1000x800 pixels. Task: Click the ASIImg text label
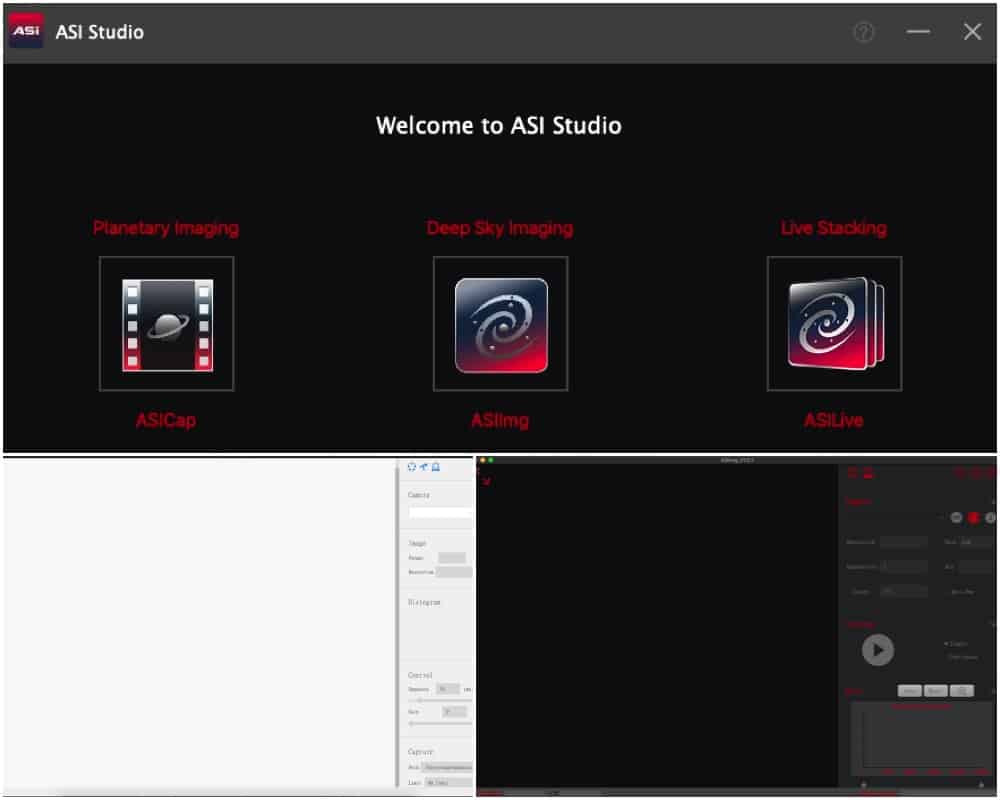(500, 420)
